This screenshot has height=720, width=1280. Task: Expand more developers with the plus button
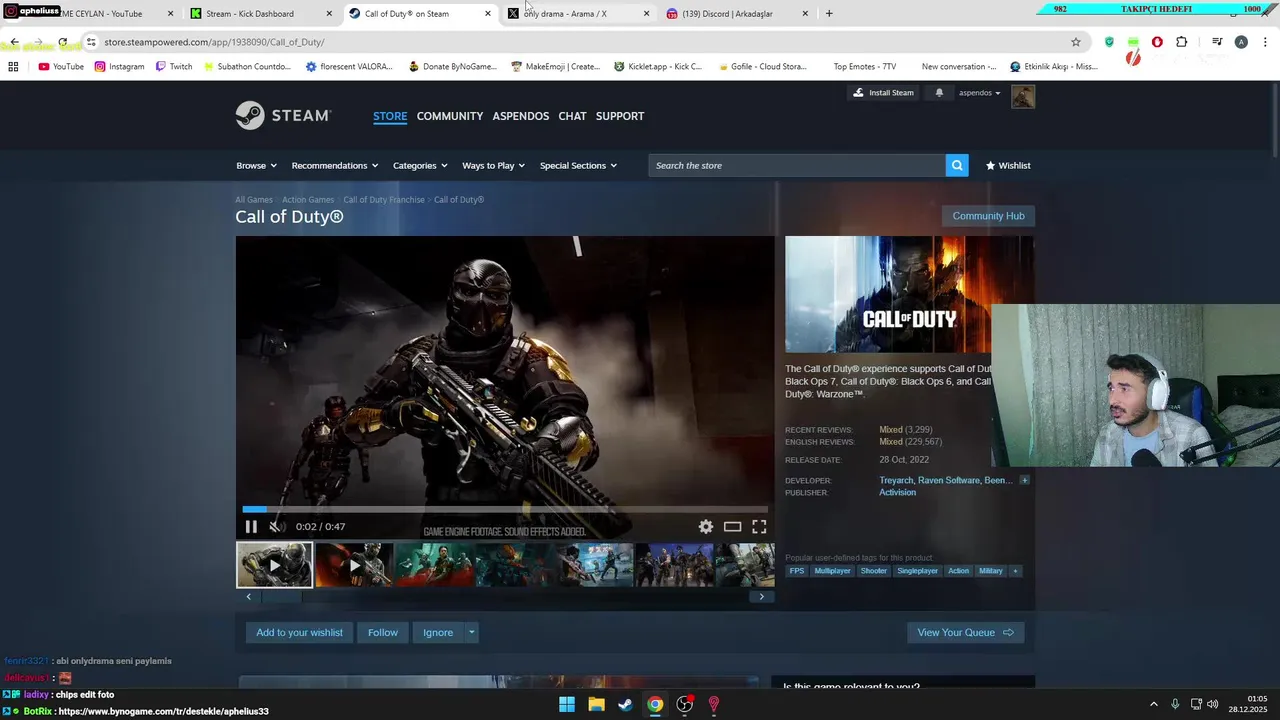(x=1024, y=480)
